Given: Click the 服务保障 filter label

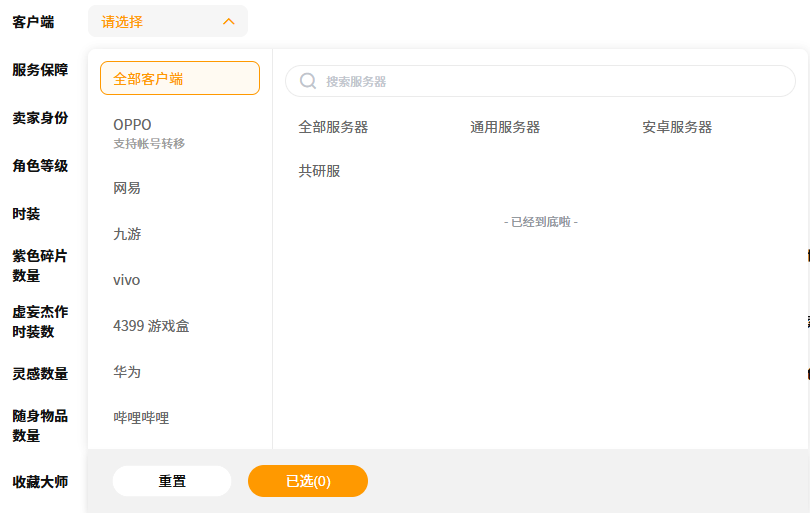Looking at the screenshot, I should [x=40, y=70].
